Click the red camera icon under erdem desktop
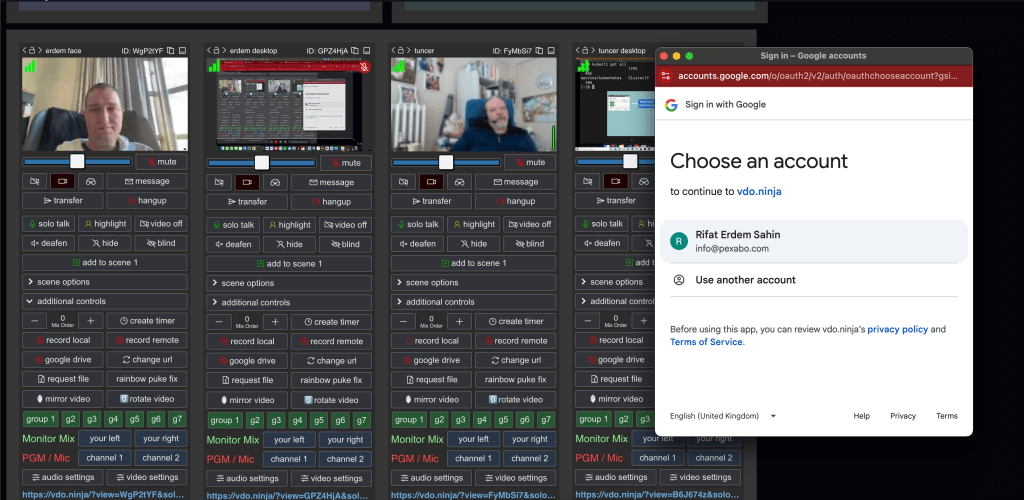 247,182
